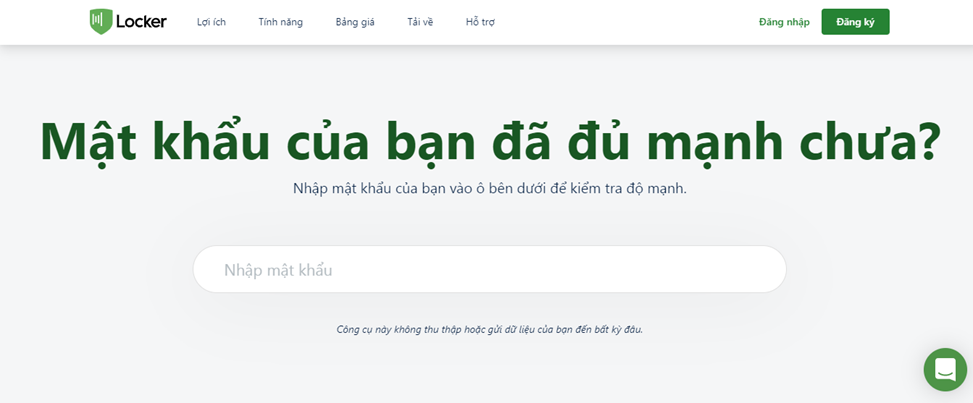Go to Bảng giá pricing page
973x403 pixels.
click(355, 22)
